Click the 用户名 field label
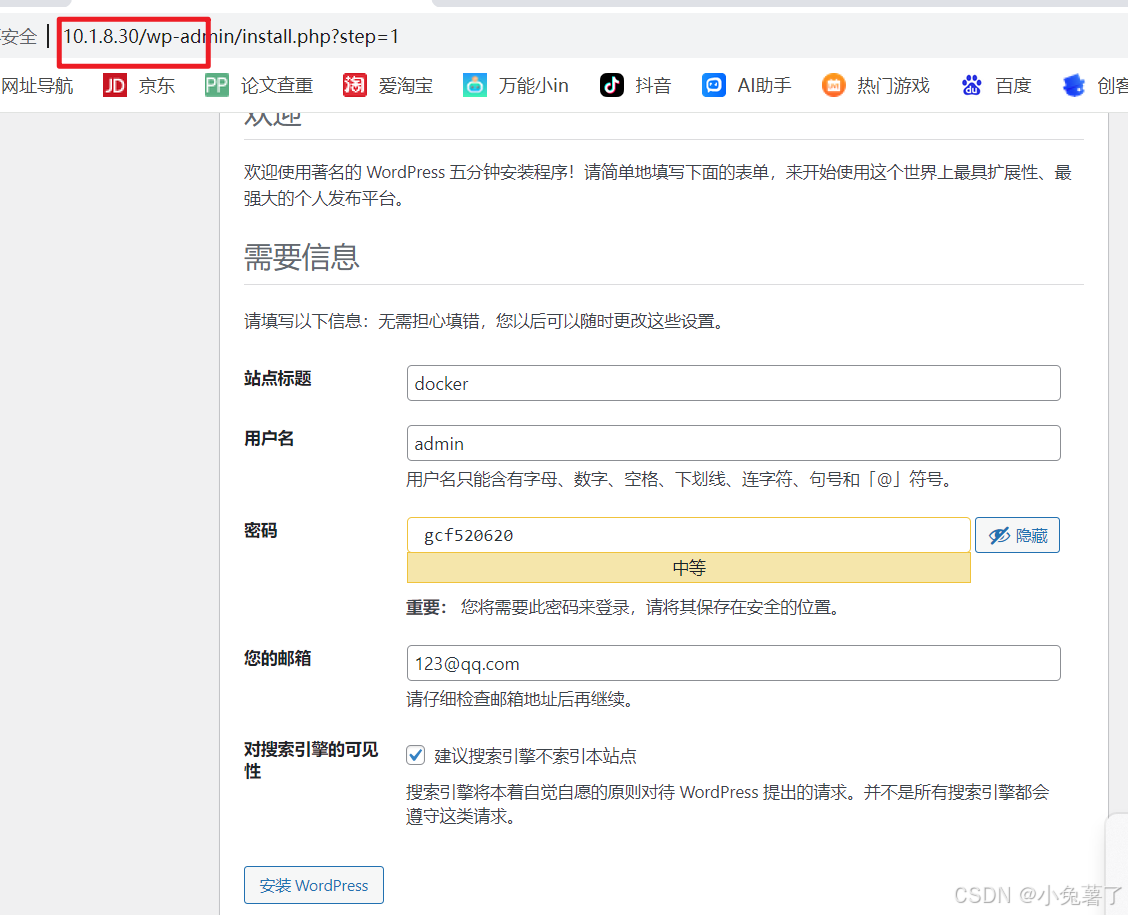 click(269, 438)
